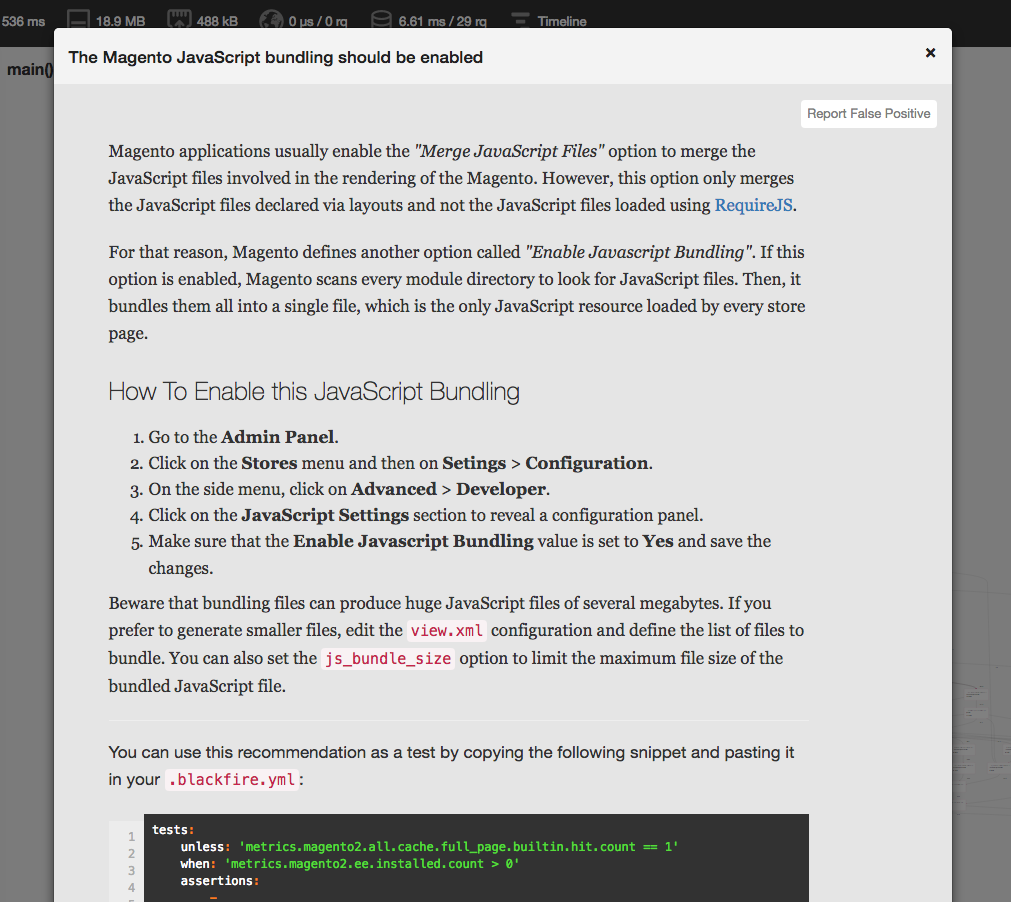Click the 'assertions:' line in the code snippet
The width and height of the screenshot is (1011, 902).
click(x=219, y=880)
